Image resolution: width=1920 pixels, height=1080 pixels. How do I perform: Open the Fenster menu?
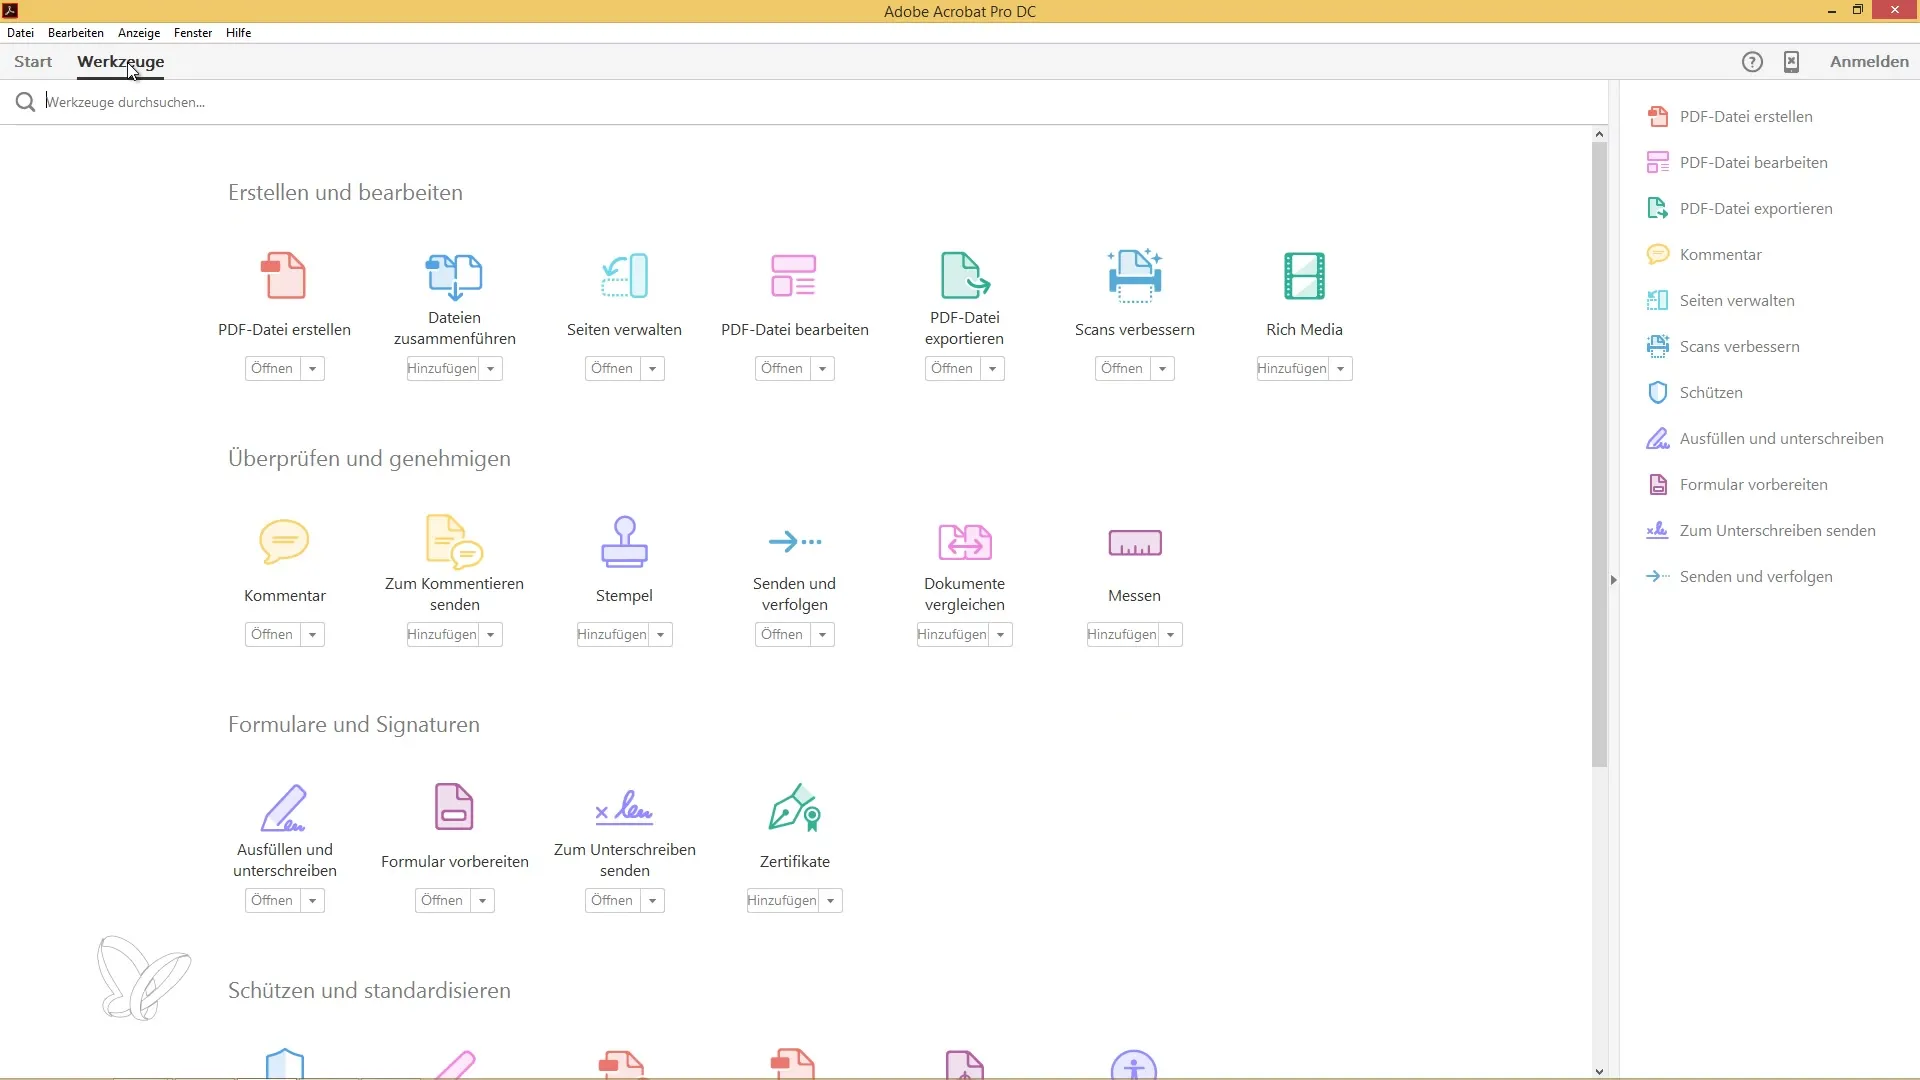193,33
